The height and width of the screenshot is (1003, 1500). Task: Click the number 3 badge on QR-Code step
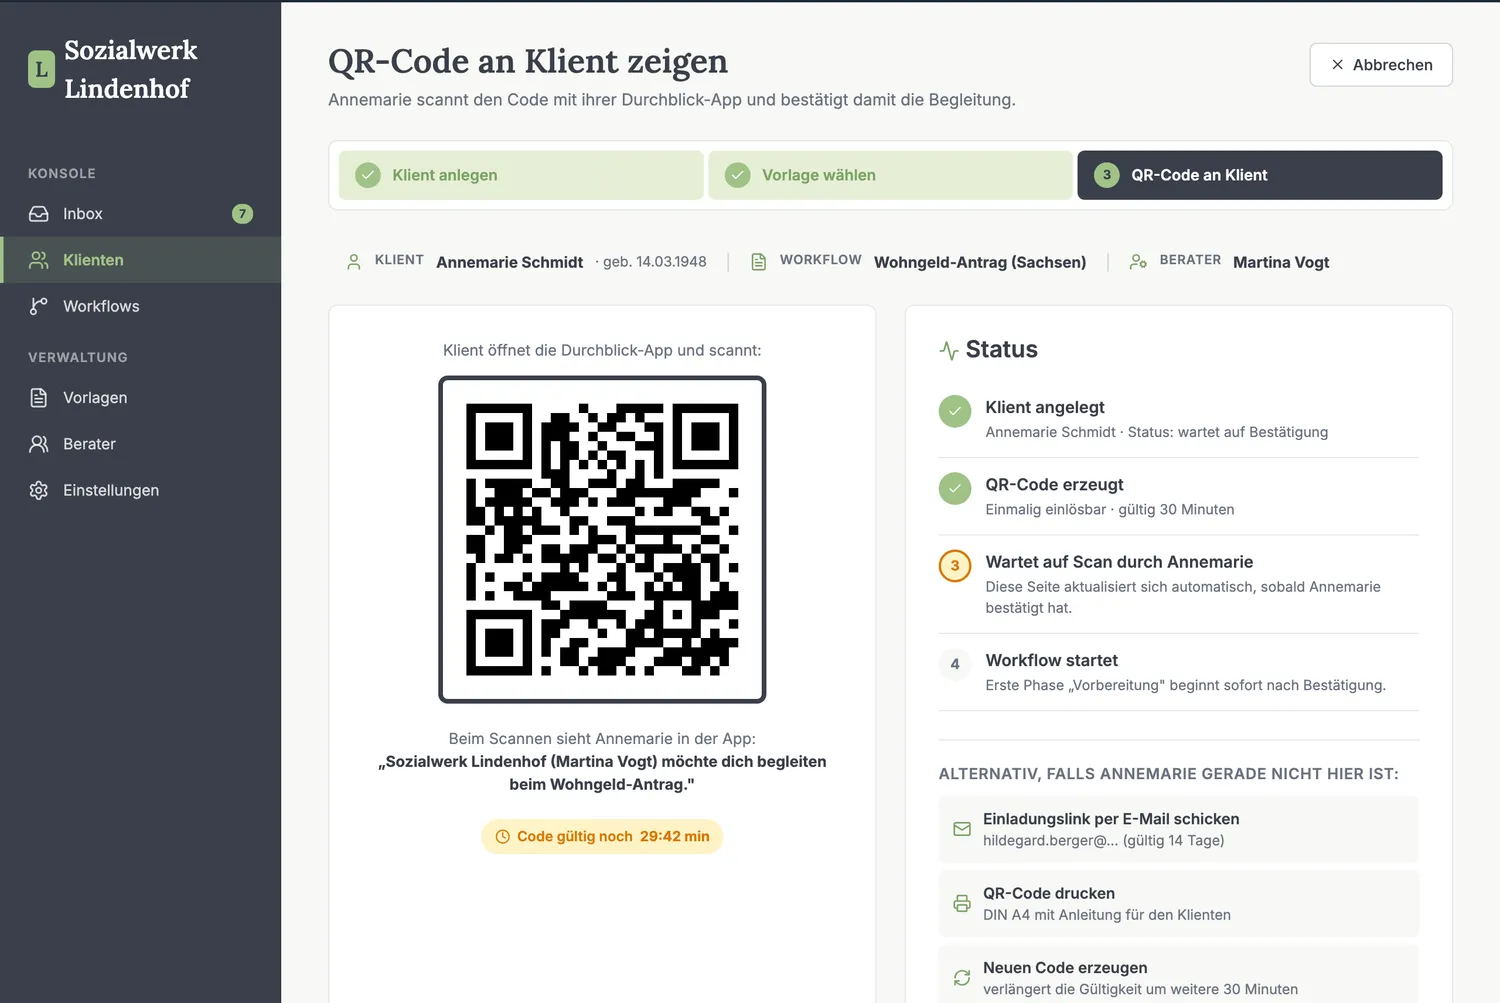pos(1107,175)
